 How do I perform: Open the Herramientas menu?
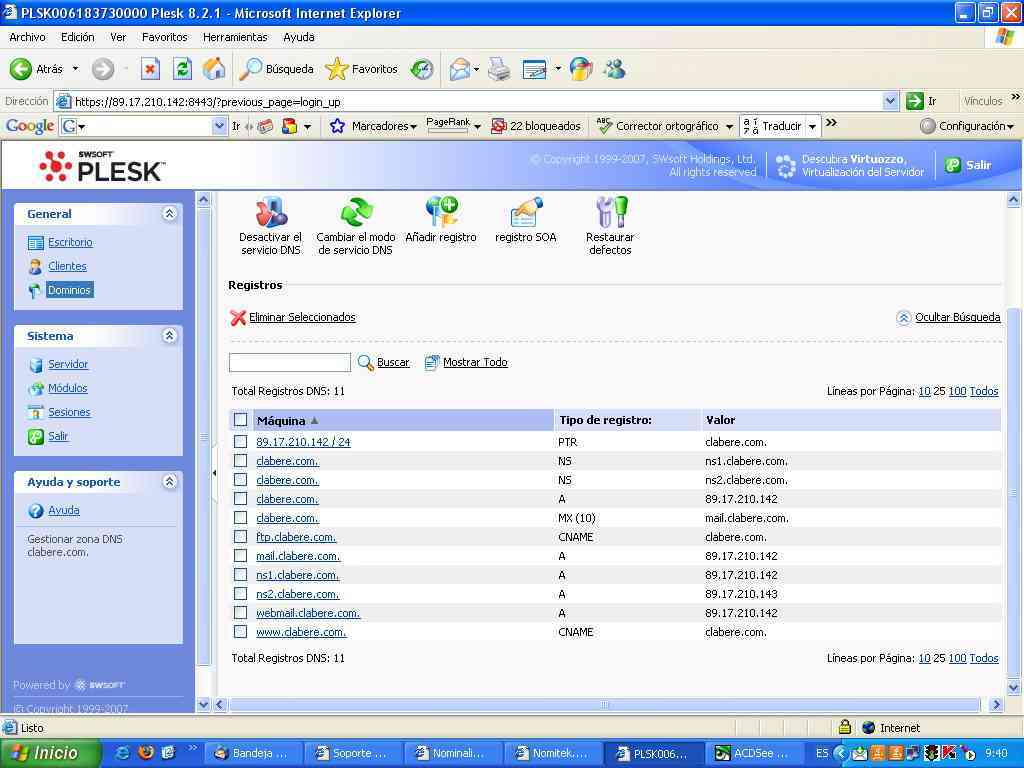coord(235,37)
